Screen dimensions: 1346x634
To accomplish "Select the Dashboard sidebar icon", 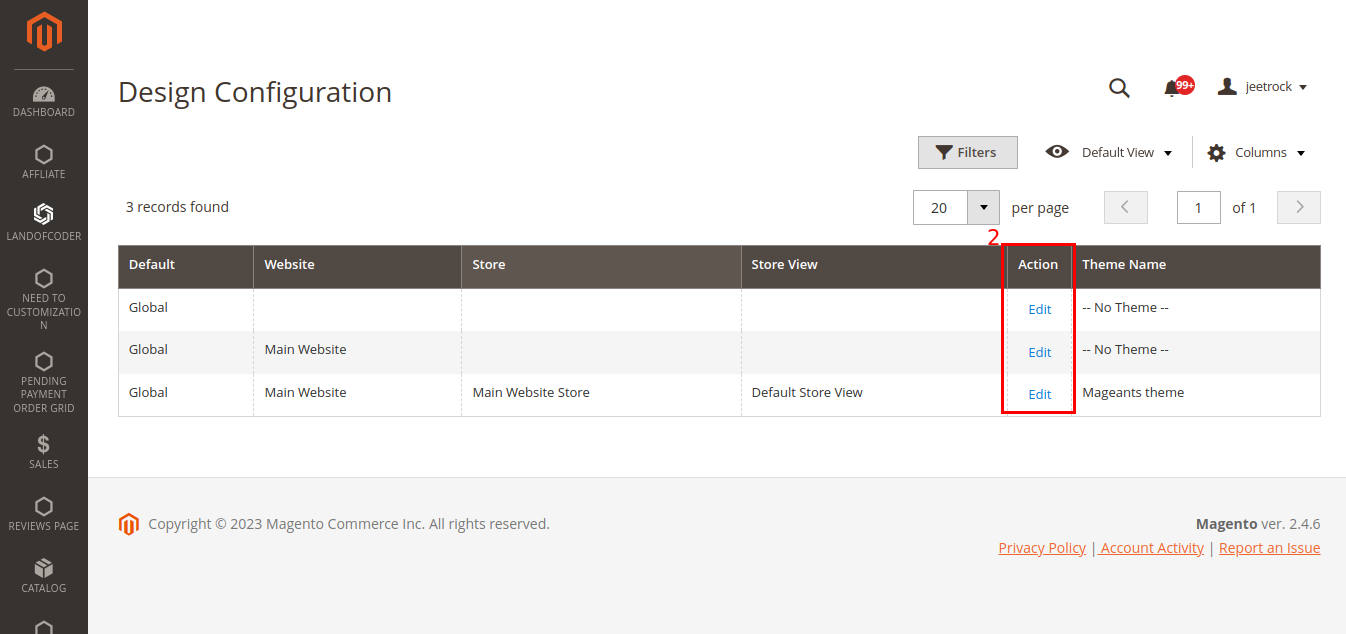I will click(43, 99).
